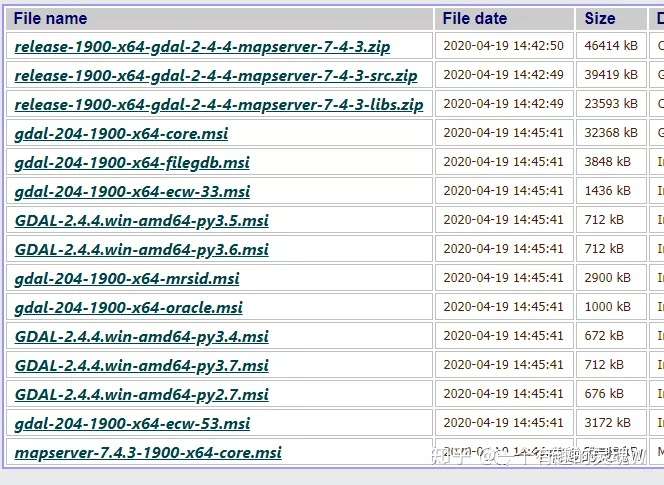The width and height of the screenshot is (664, 485).
Task: Select the date in the mrsid.msi row
Action: [x=504, y=278]
